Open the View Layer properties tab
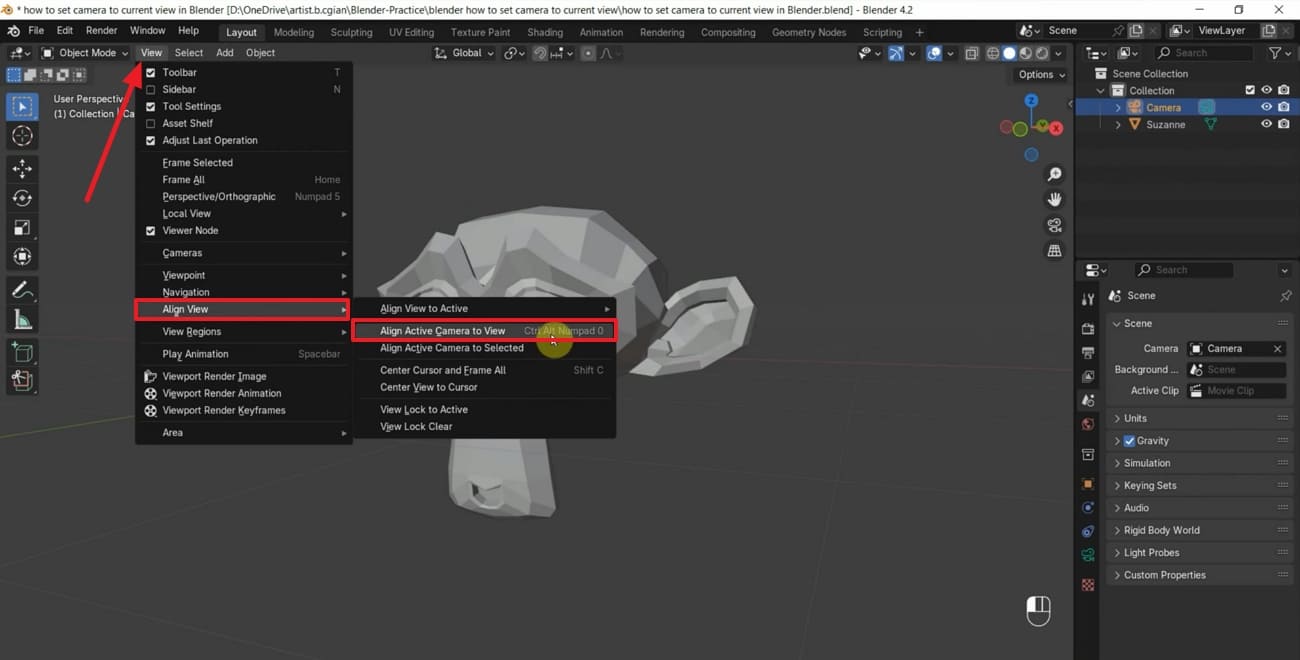 [x=1088, y=376]
